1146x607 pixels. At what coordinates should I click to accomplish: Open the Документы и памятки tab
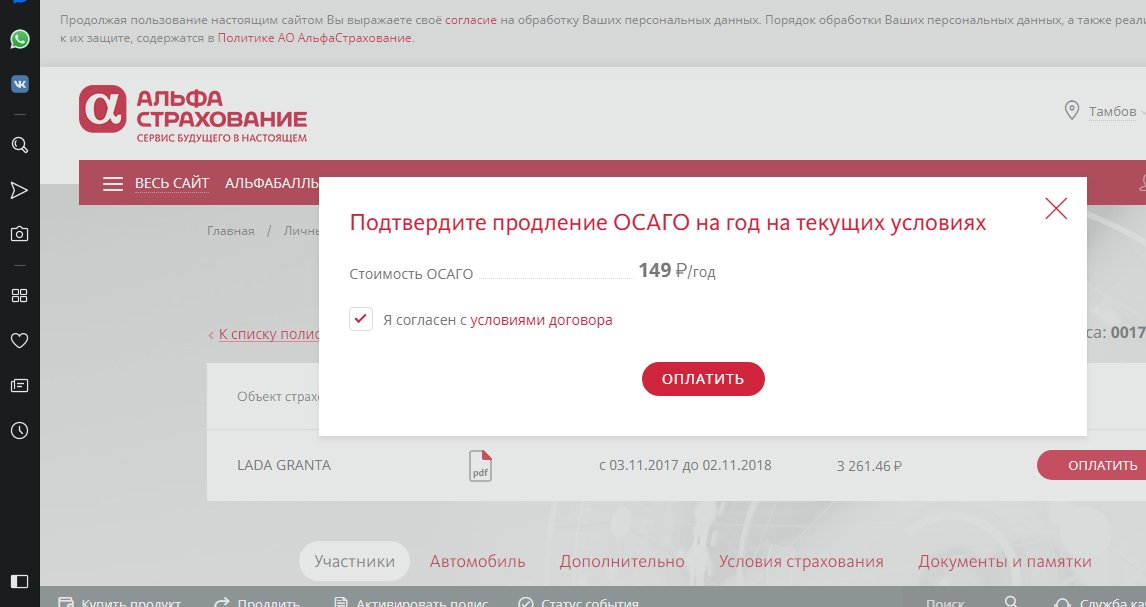tap(1005, 562)
